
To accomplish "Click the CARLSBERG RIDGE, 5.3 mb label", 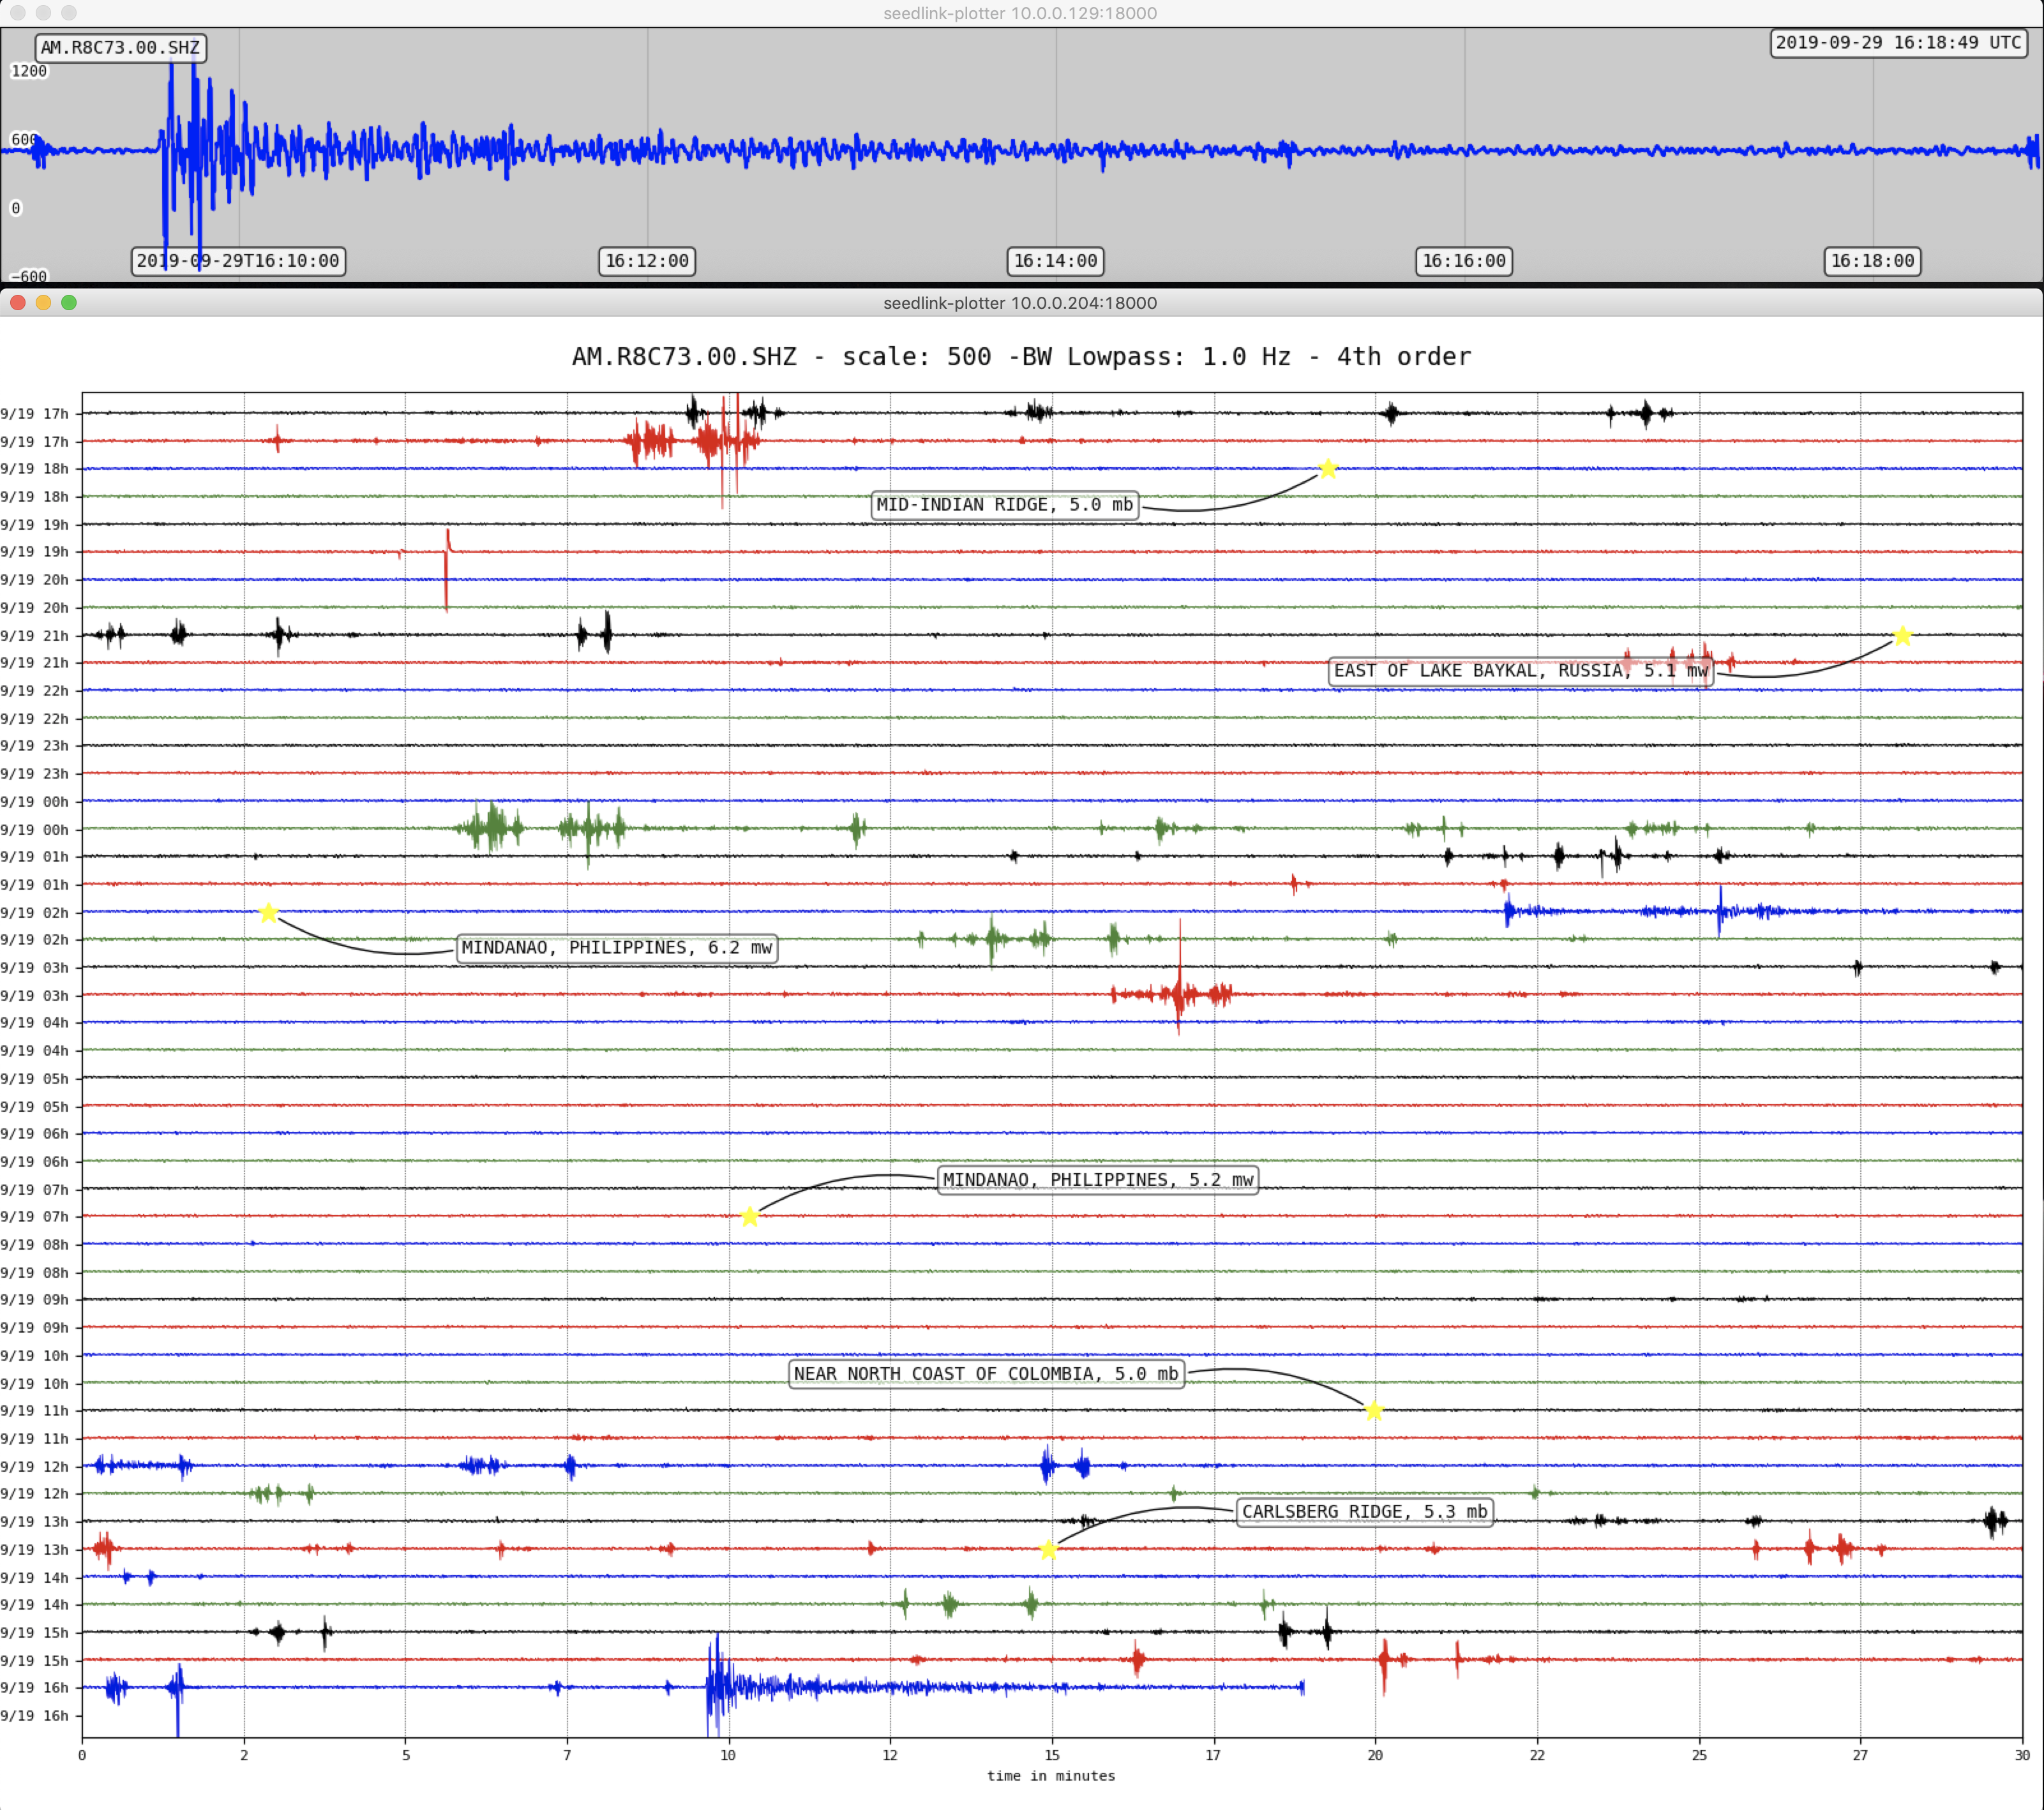I will pyautogui.click(x=1365, y=1512).
